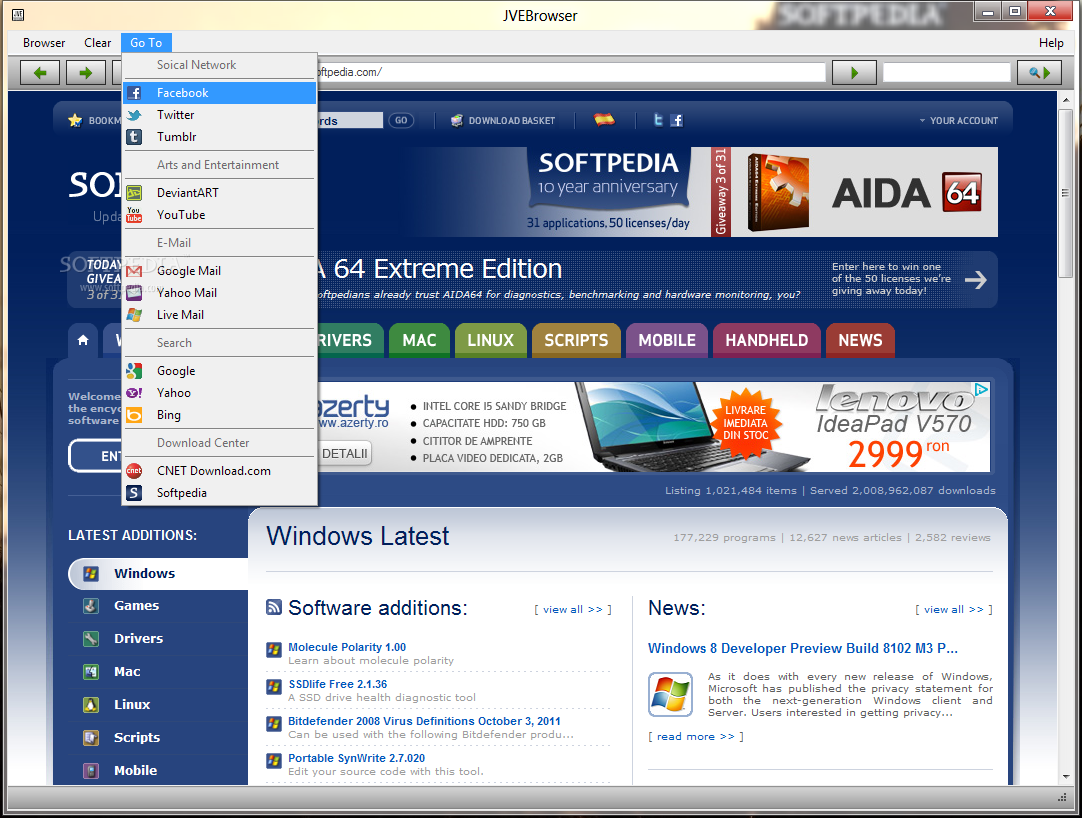Click the giveaway right arrow
Screen dimensions: 1082x818
click(975, 280)
